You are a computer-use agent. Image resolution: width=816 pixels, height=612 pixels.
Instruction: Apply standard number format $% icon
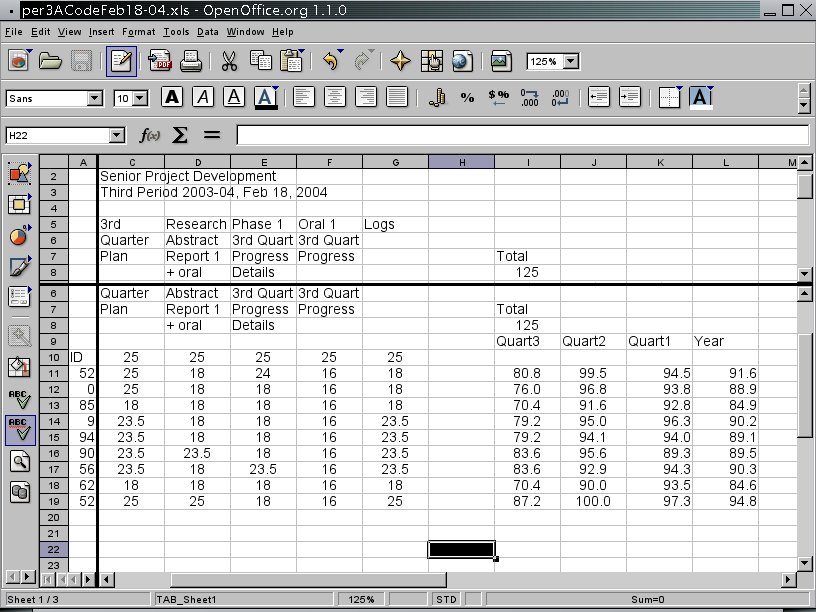coord(499,97)
